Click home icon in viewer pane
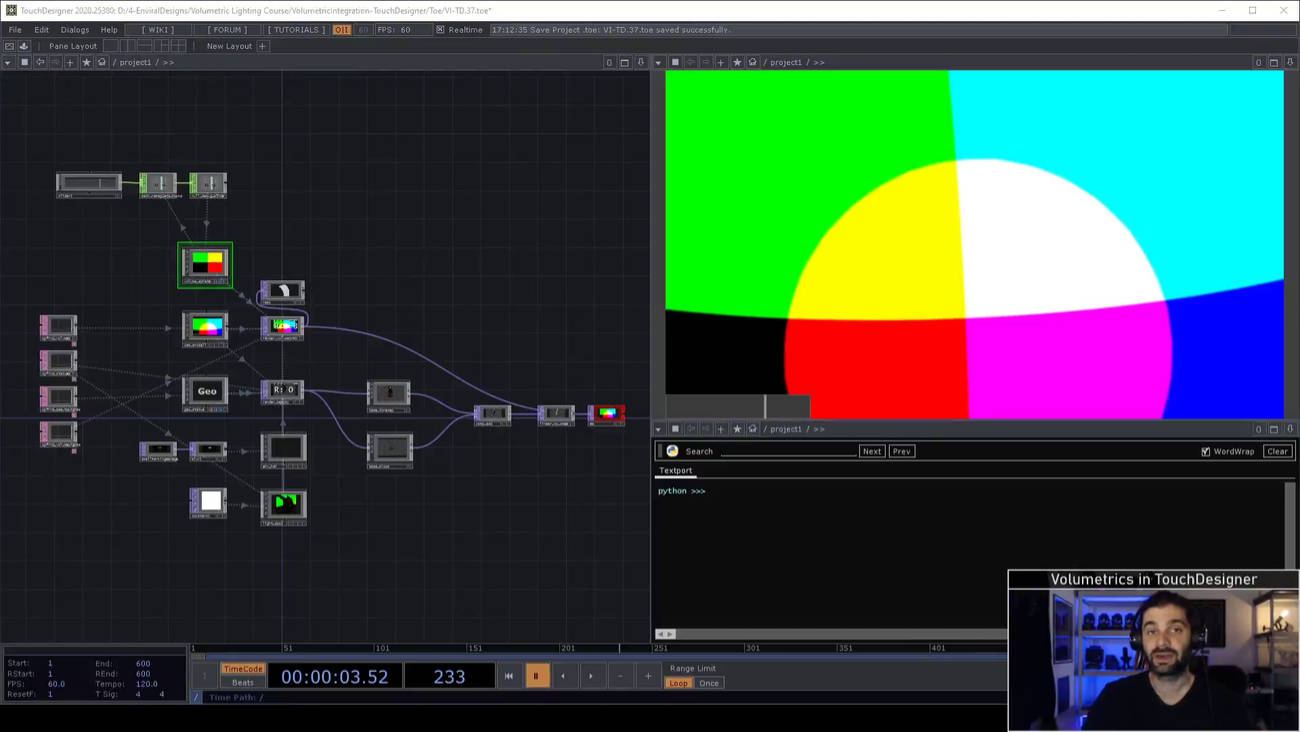The width and height of the screenshot is (1300, 732). pos(752,62)
